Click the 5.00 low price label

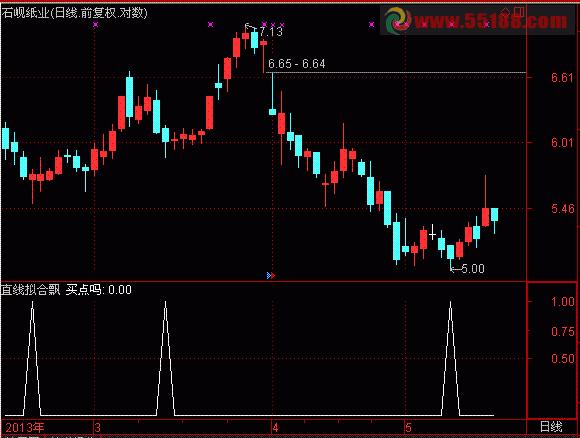pyautogui.click(x=473, y=269)
